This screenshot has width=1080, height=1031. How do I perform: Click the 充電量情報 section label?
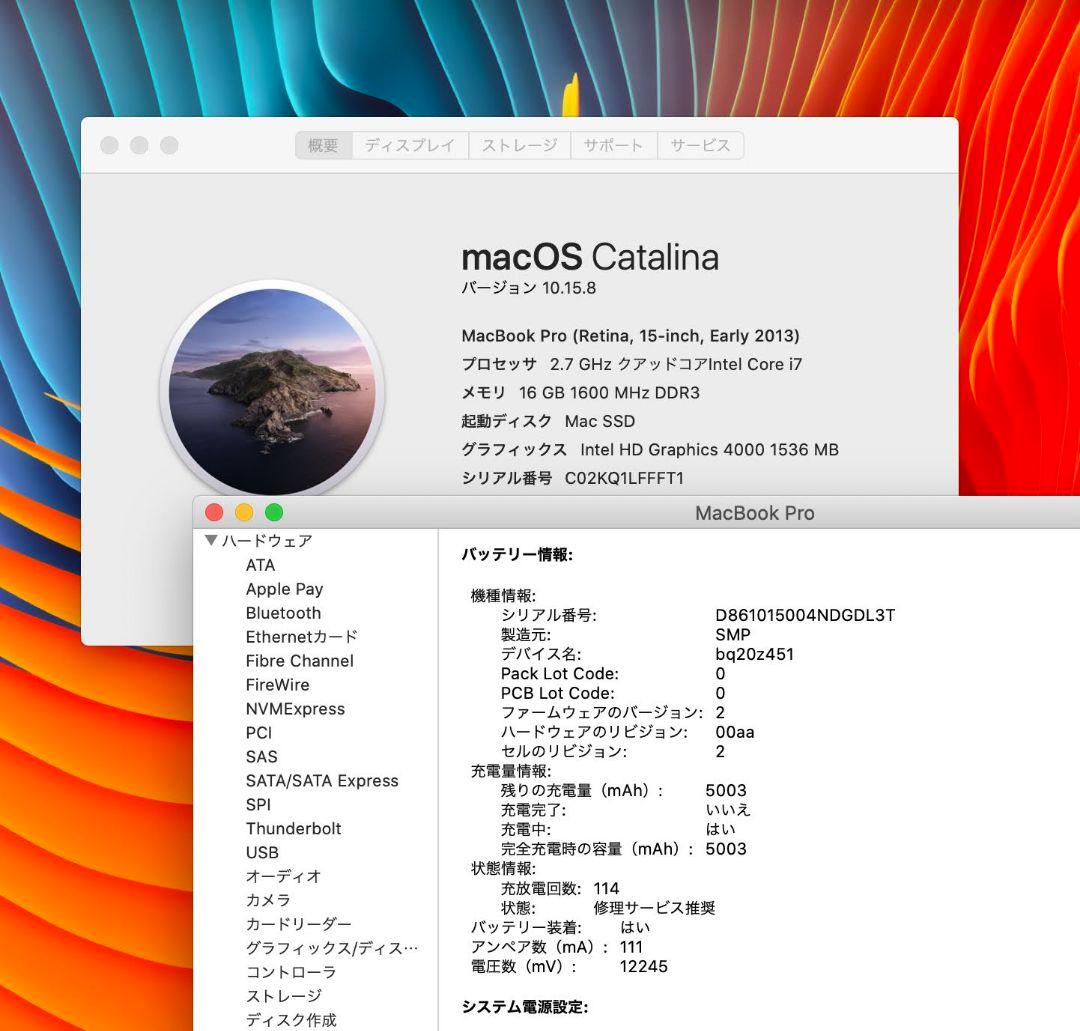tap(510, 771)
